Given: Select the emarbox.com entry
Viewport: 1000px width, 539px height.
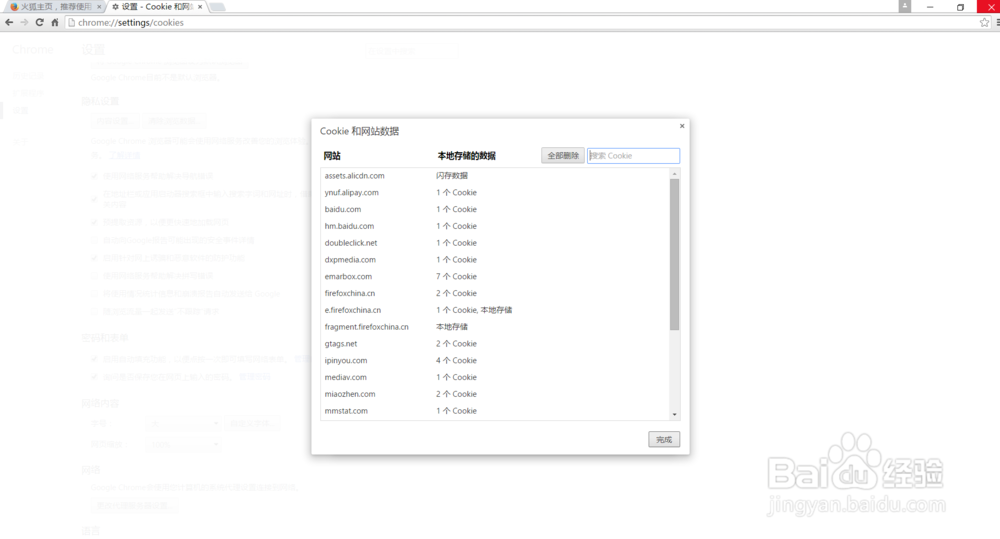Looking at the screenshot, I should (x=495, y=276).
